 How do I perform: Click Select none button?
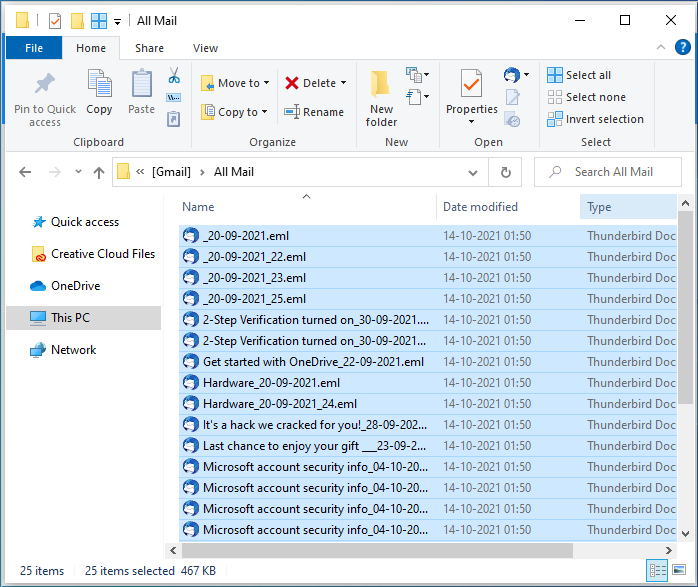coord(586,97)
